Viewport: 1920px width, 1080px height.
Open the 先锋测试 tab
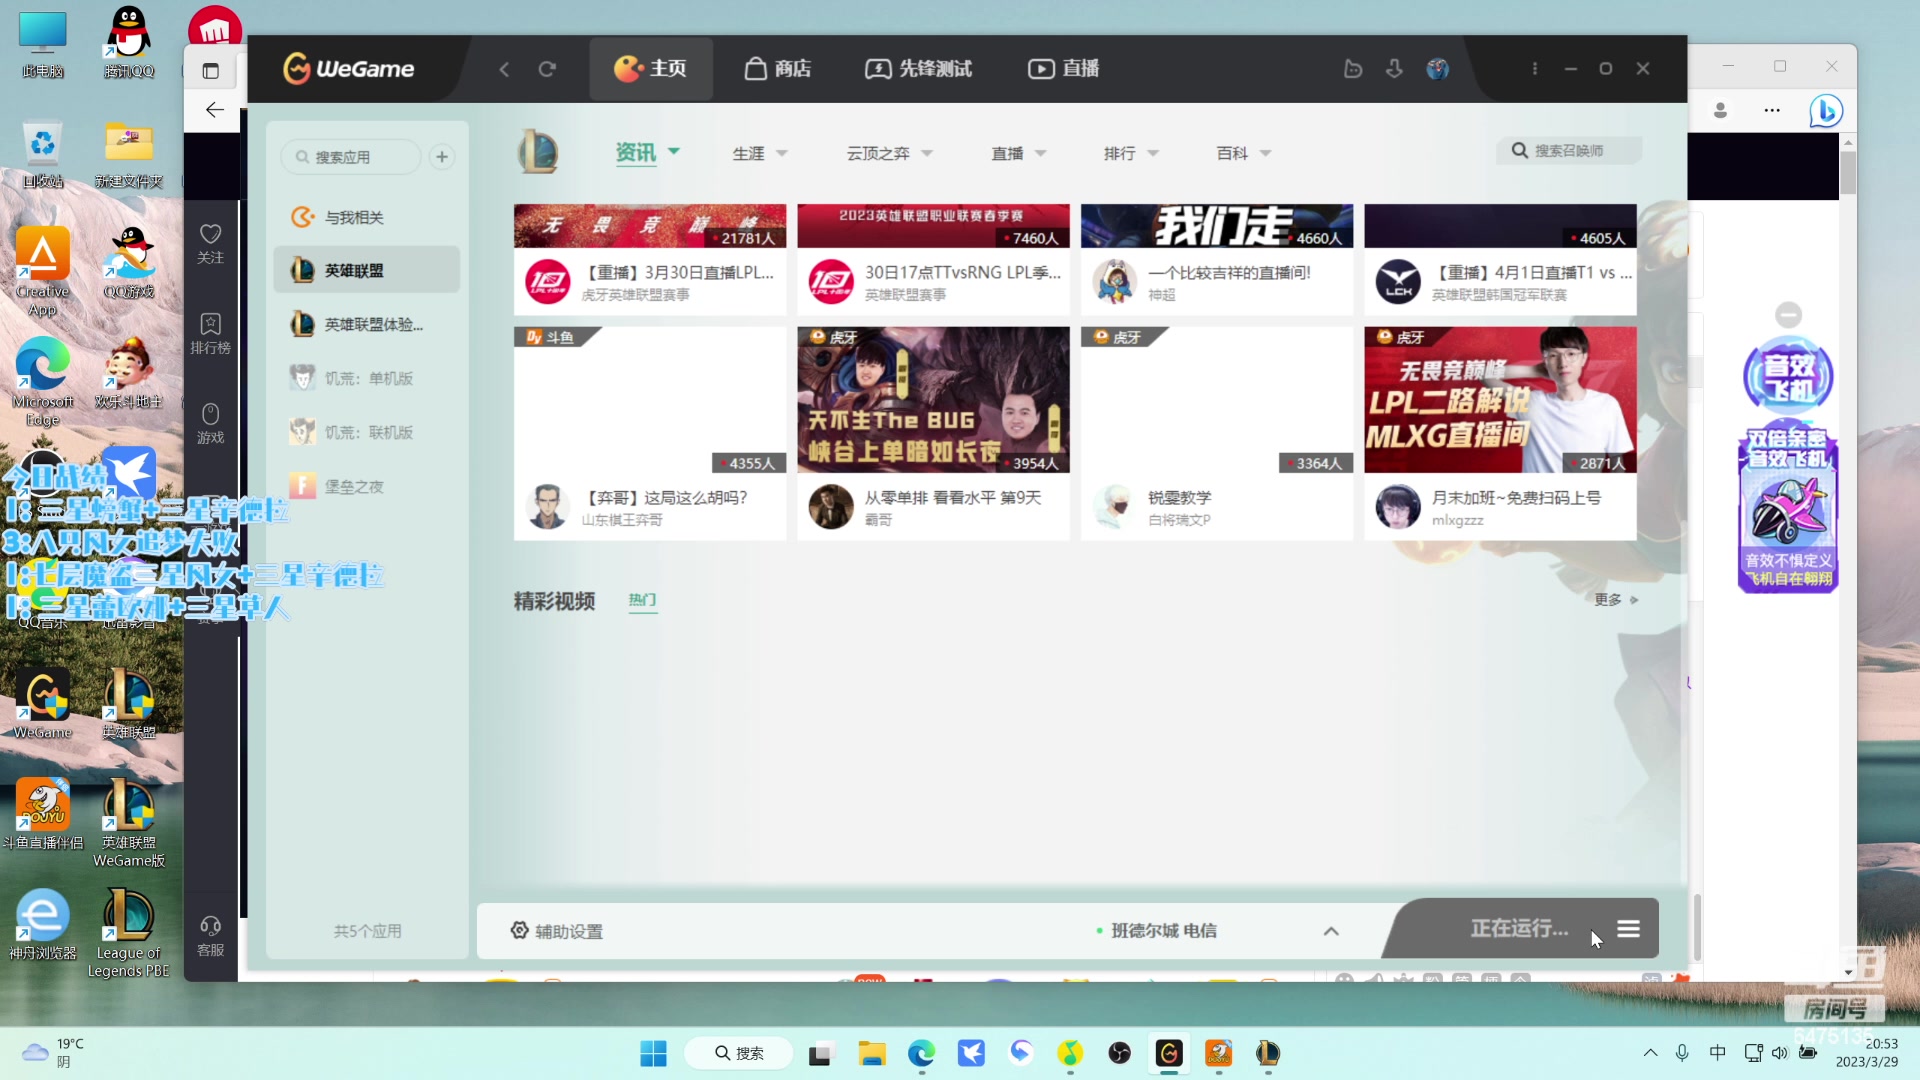[918, 68]
